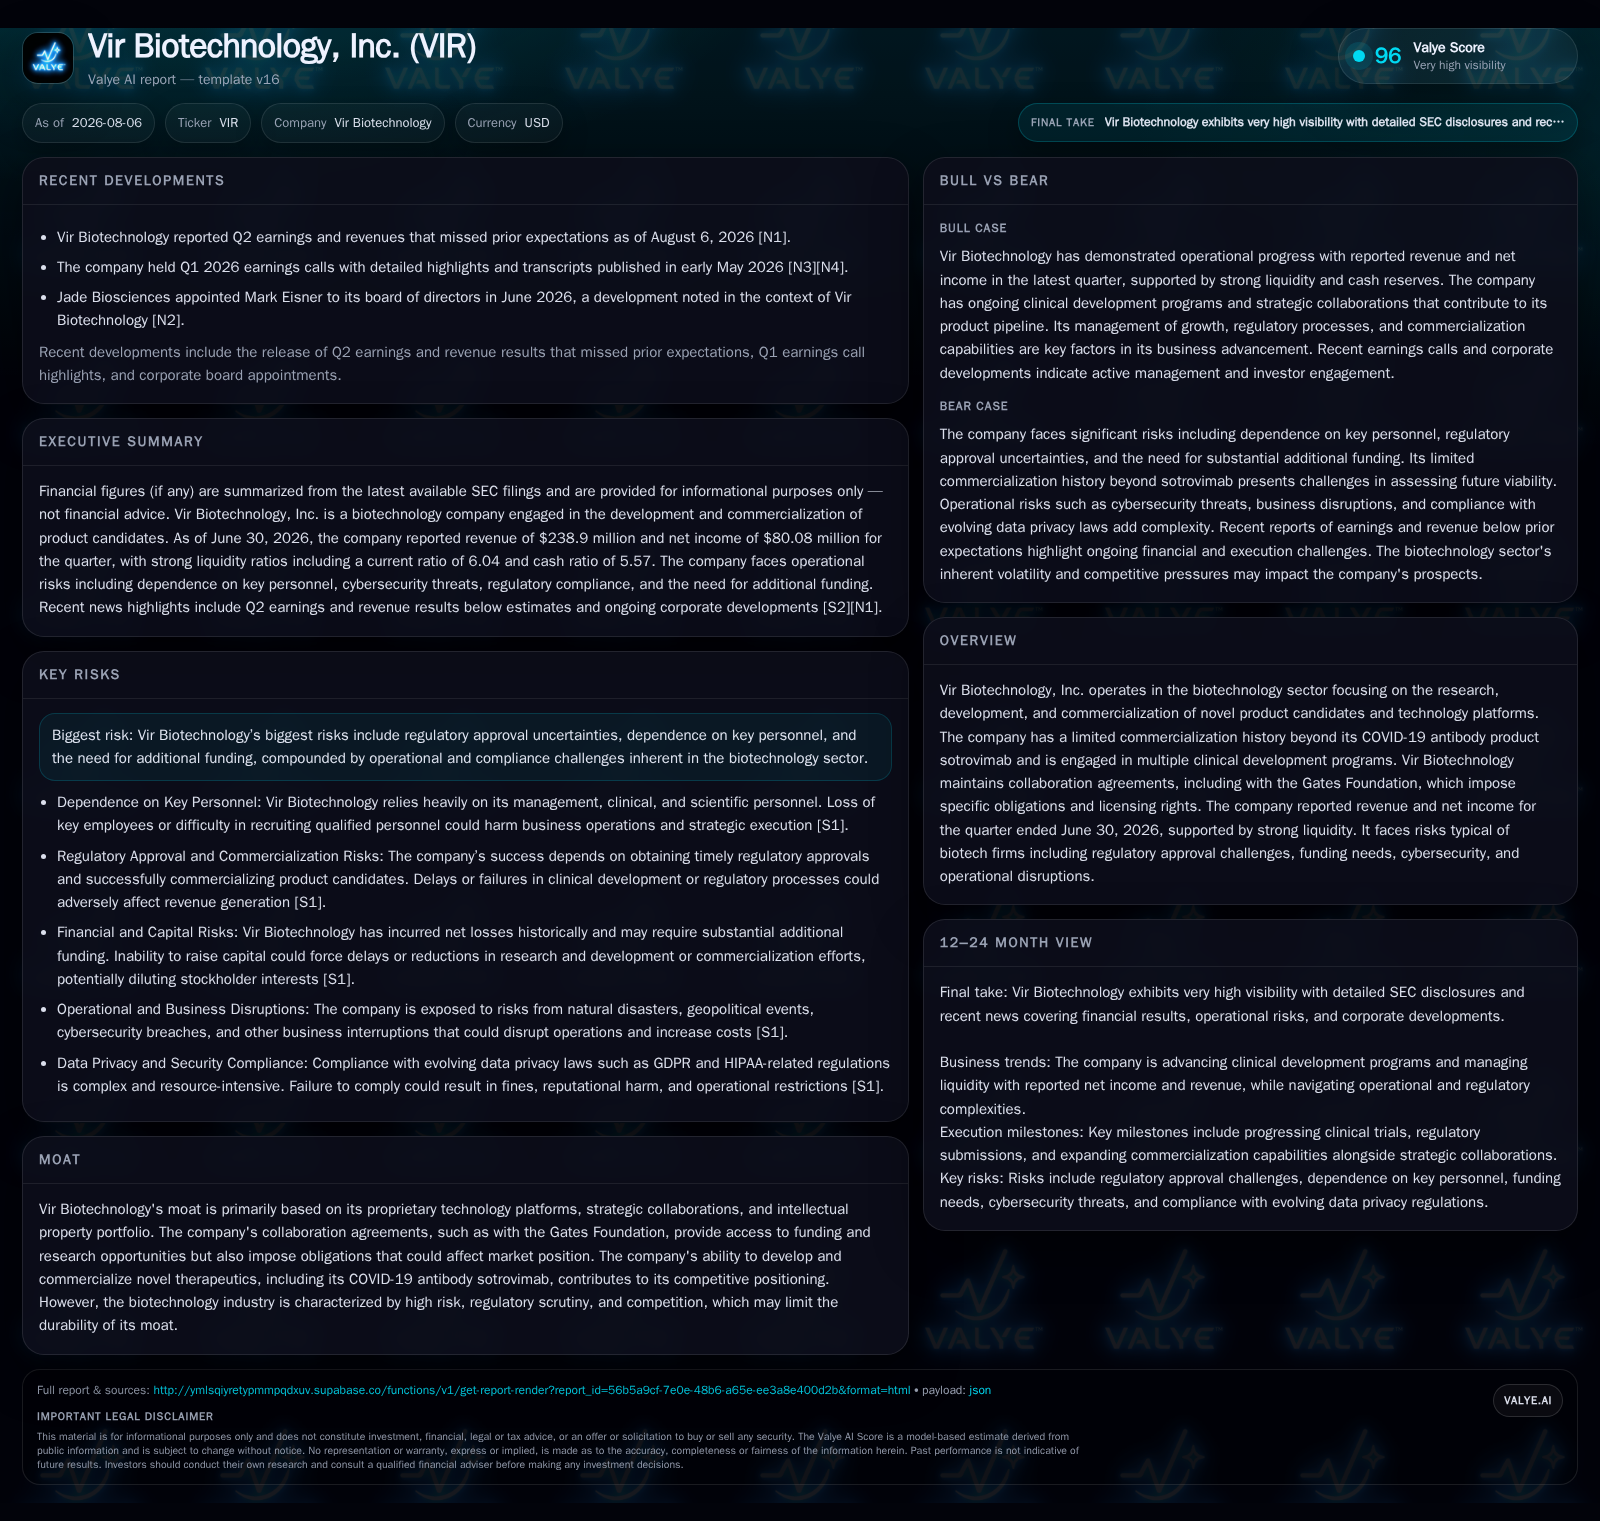
Task: Click the '12–24 MONTH VIEW' section heading
Action: tap(1016, 943)
